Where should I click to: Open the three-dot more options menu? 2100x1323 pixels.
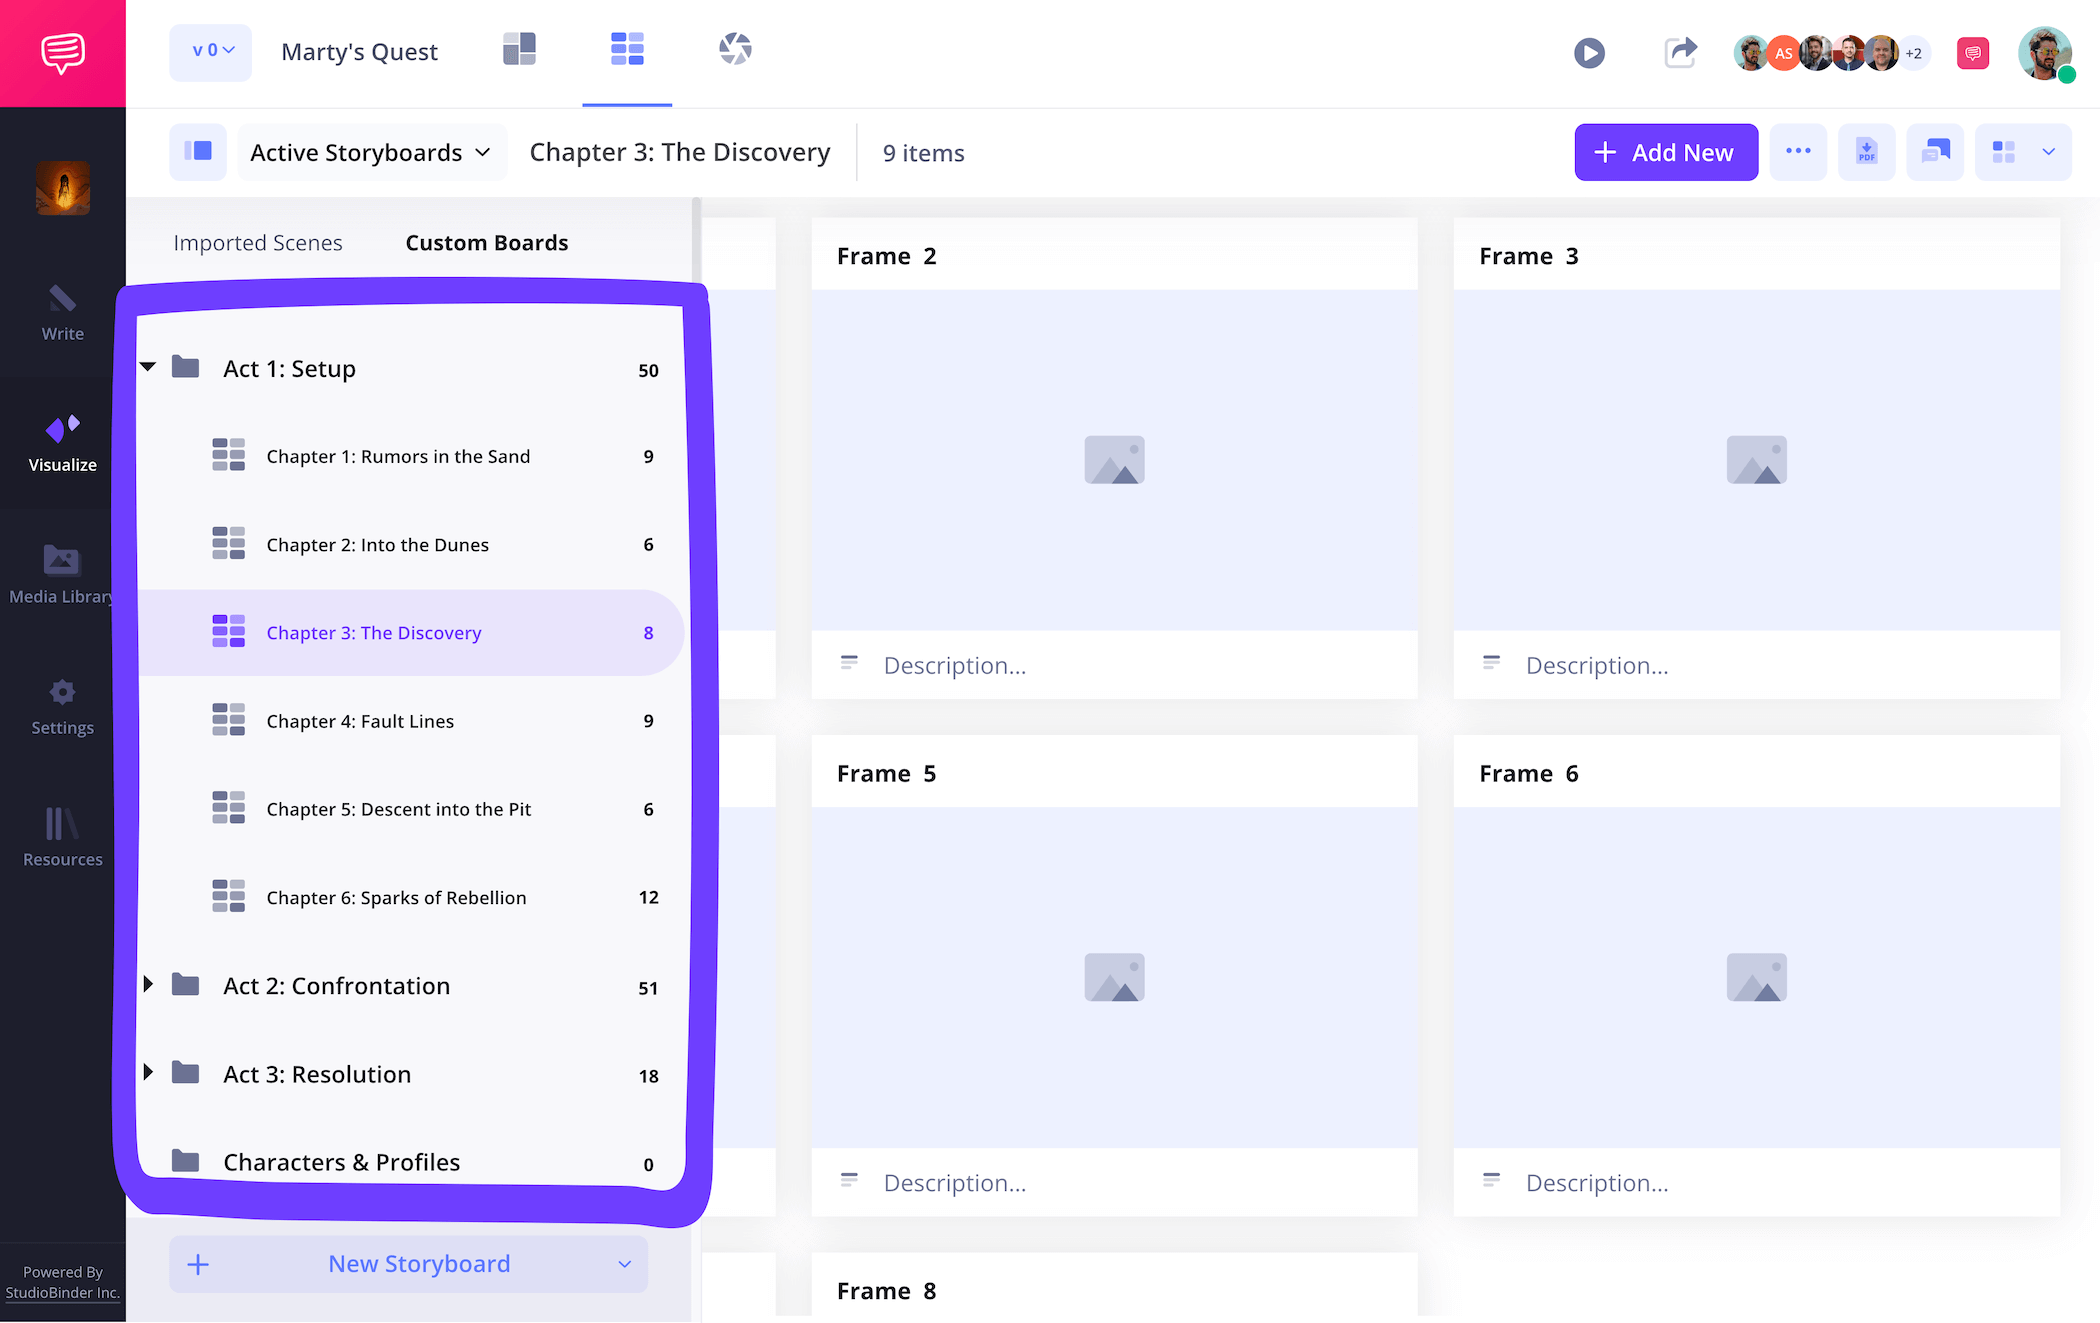(1798, 152)
